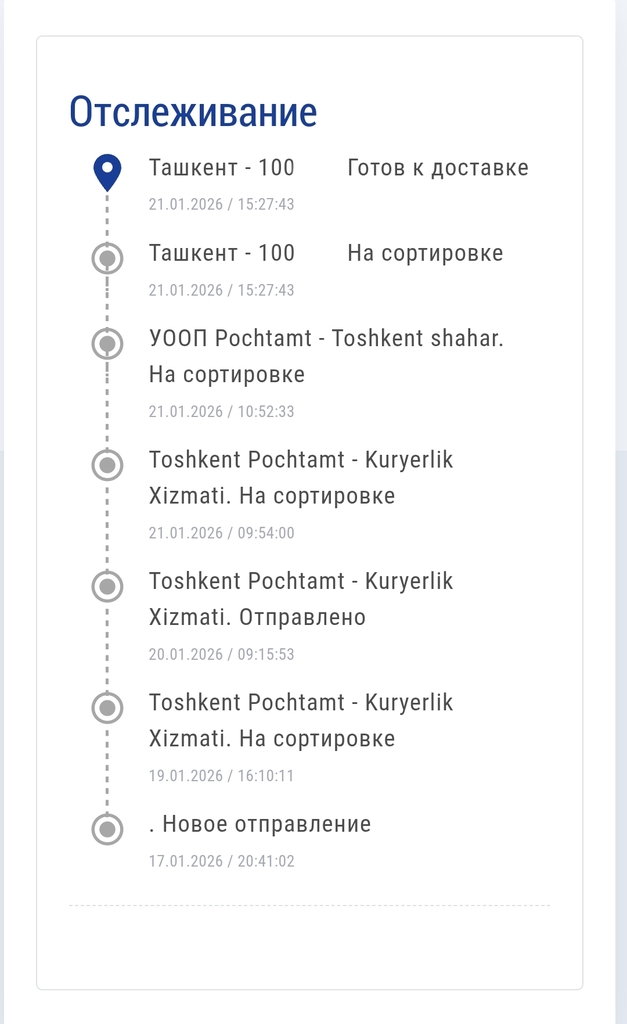Image resolution: width=627 pixels, height=1024 pixels.
Task: Click timeline dot for the 09:54:00 sorting event
Action: 107,465
